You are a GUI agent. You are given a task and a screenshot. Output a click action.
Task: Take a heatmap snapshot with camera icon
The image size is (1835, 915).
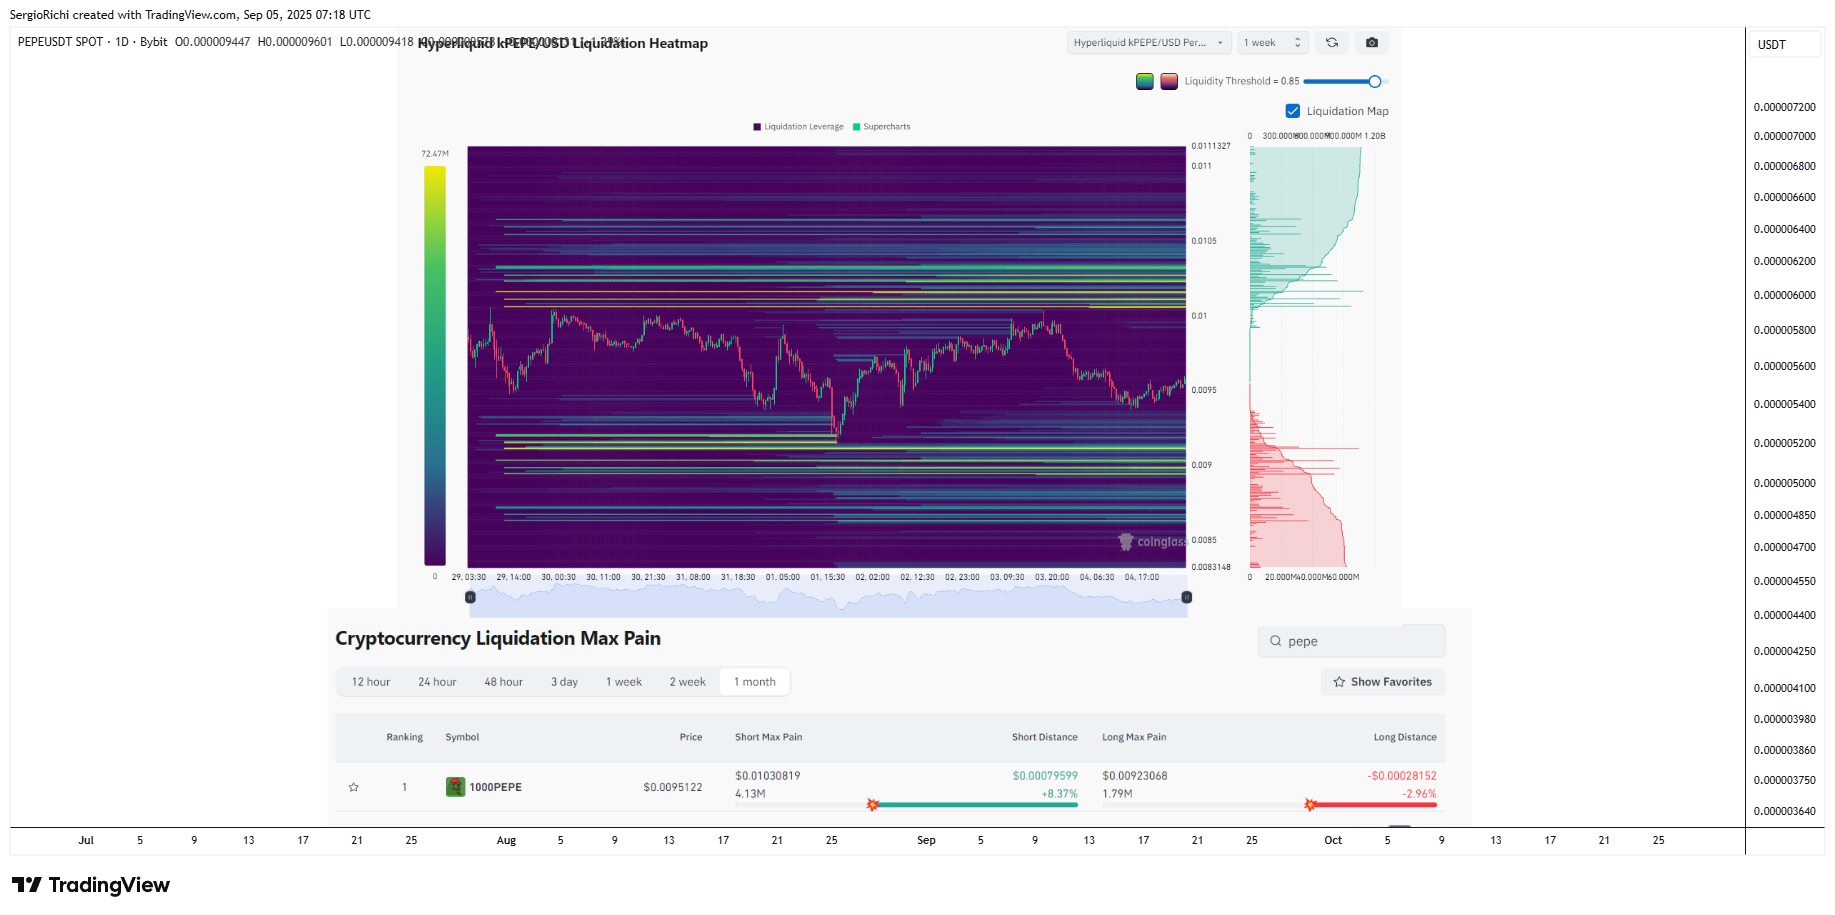pos(1372,43)
